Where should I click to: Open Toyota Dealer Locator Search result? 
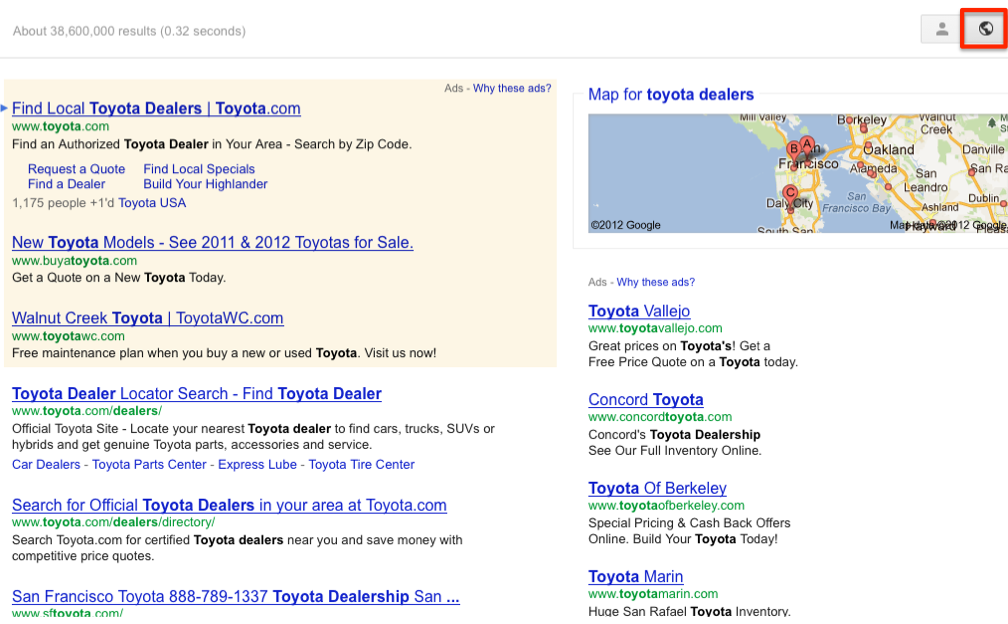point(197,394)
